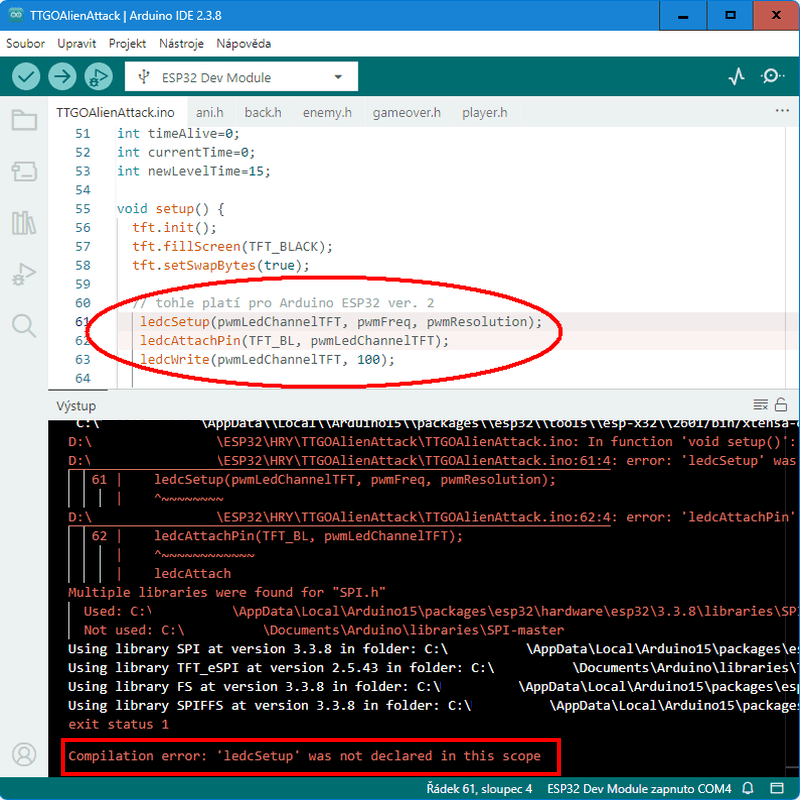Open the Projekt menu

127,44
